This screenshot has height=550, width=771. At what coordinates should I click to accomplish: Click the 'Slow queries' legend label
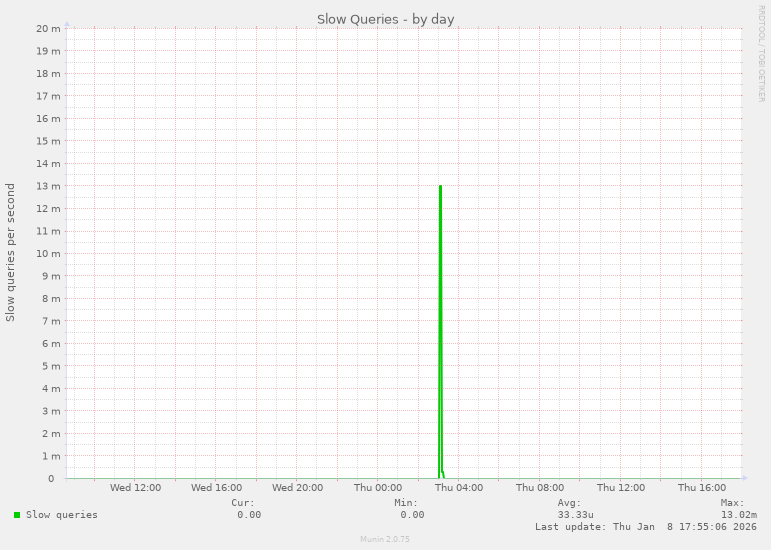pyautogui.click(x=62, y=515)
